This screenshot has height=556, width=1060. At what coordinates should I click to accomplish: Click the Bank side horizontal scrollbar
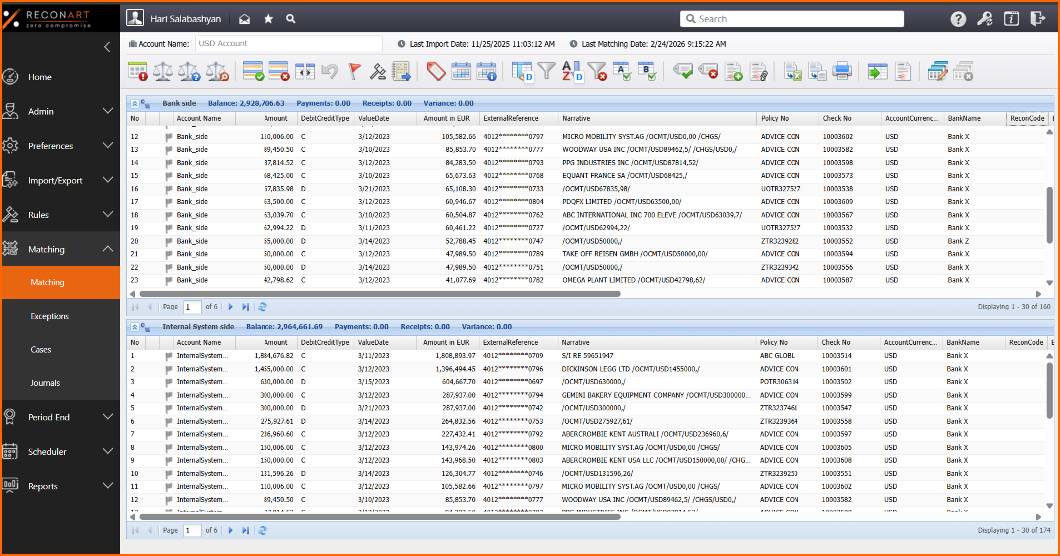click(379, 294)
